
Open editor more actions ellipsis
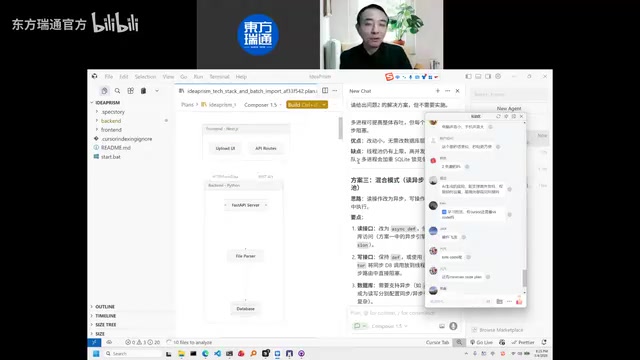tap(335, 91)
